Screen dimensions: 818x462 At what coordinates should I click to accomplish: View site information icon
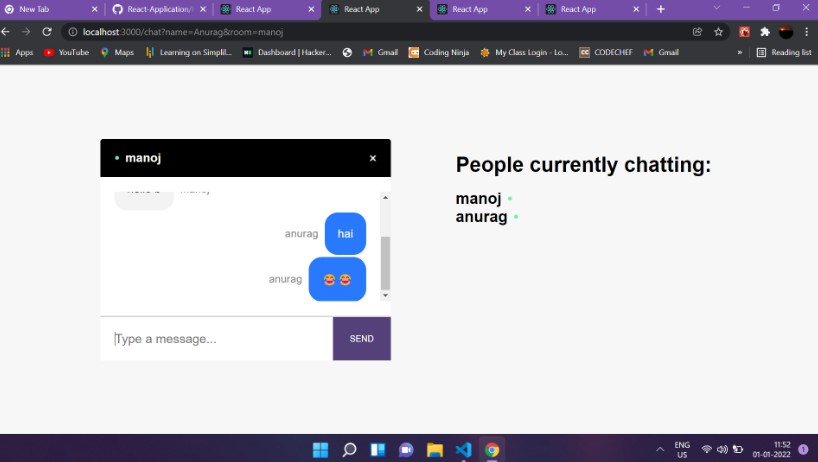click(x=73, y=32)
